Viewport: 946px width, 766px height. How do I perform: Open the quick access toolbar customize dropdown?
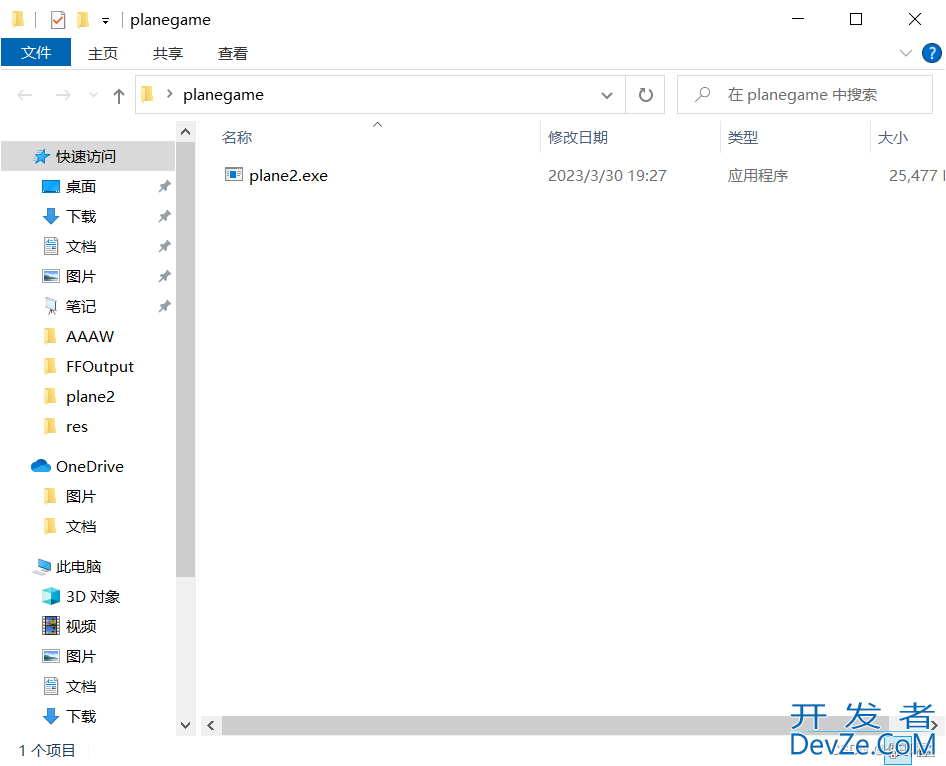click(x=106, y=21)
